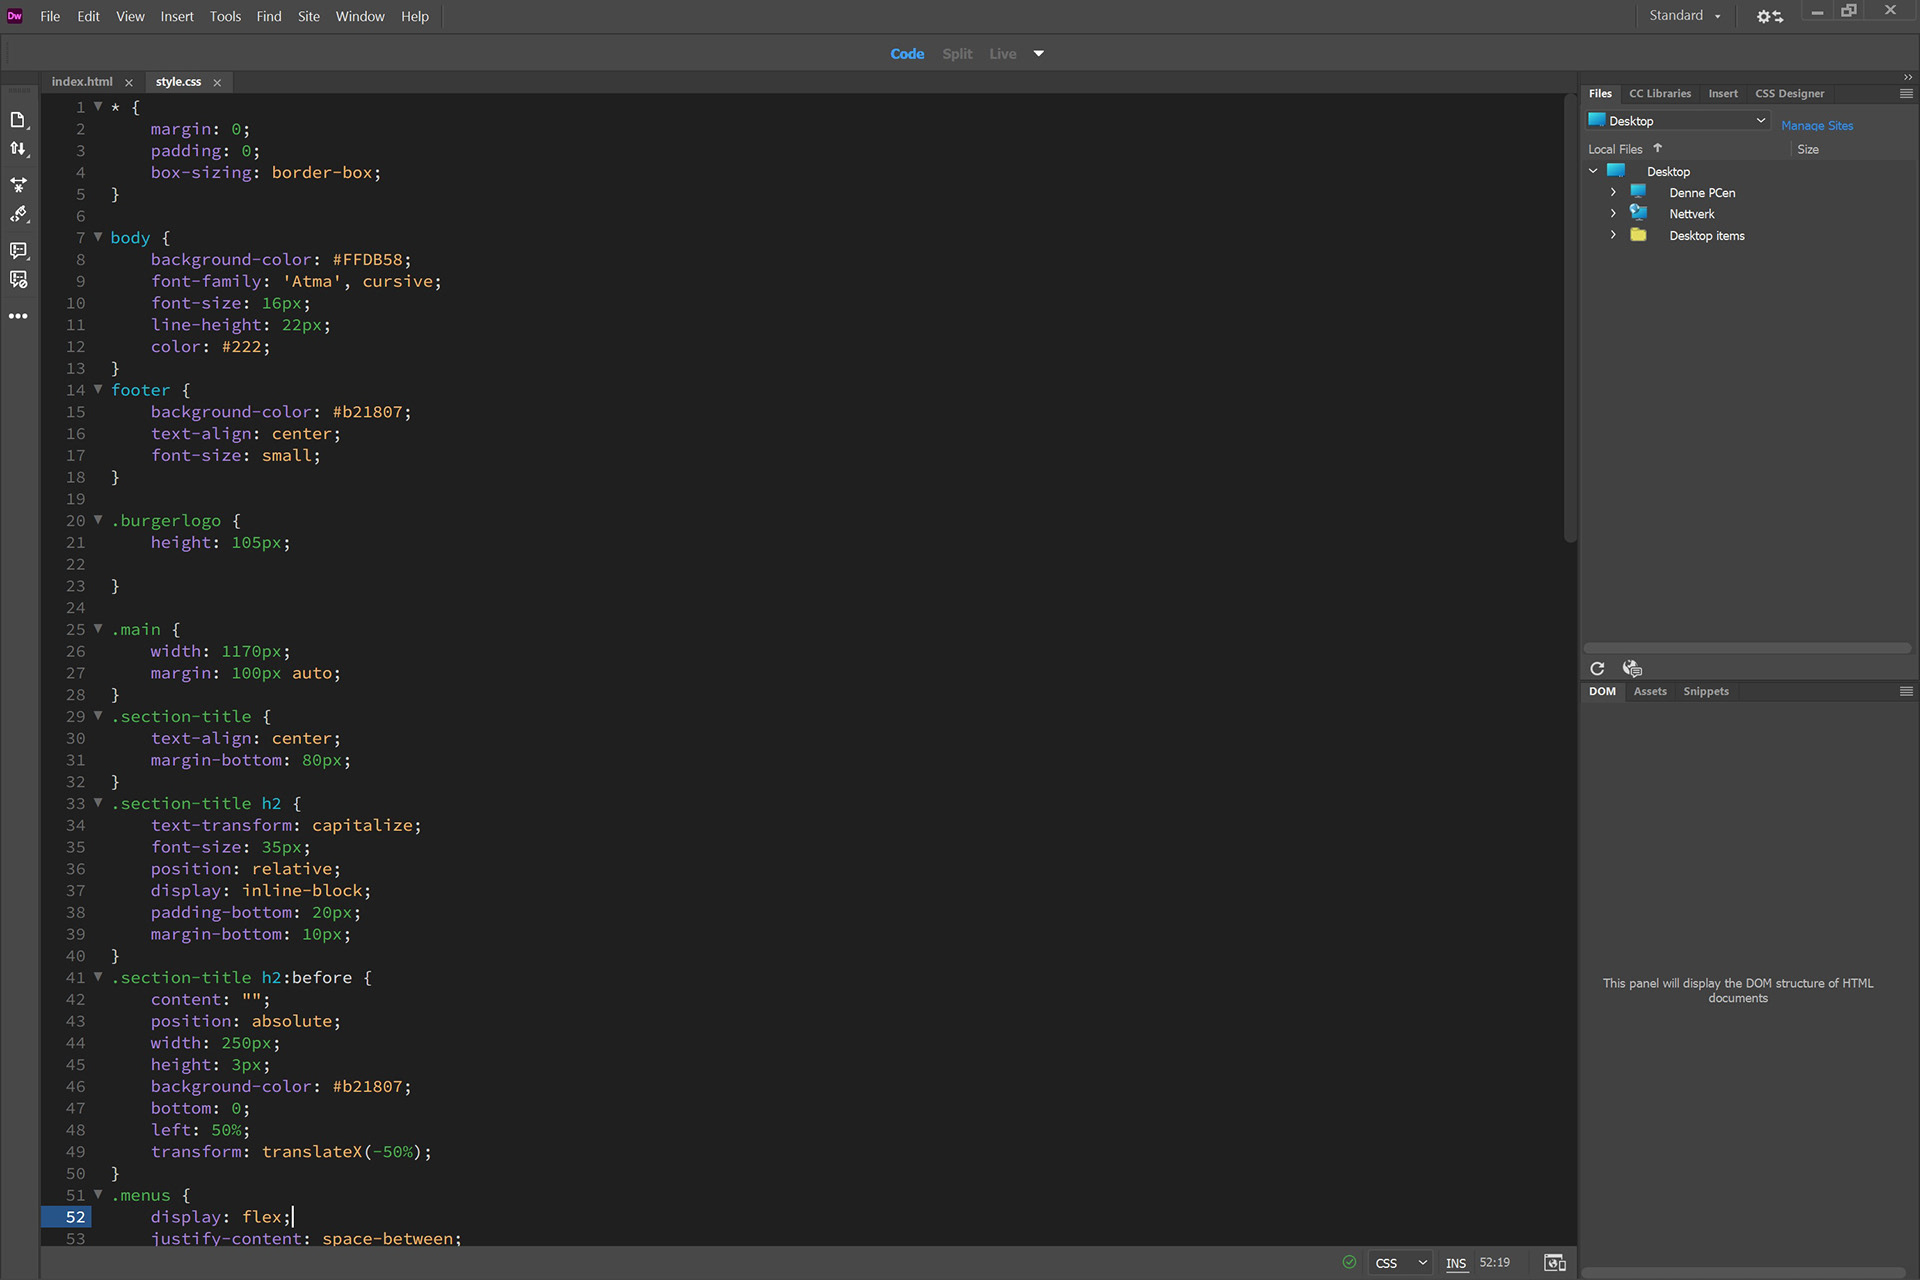Click the Desktop items folder icon
This screenshot has height=1280, width=1920.
(x=1638, y=235)
